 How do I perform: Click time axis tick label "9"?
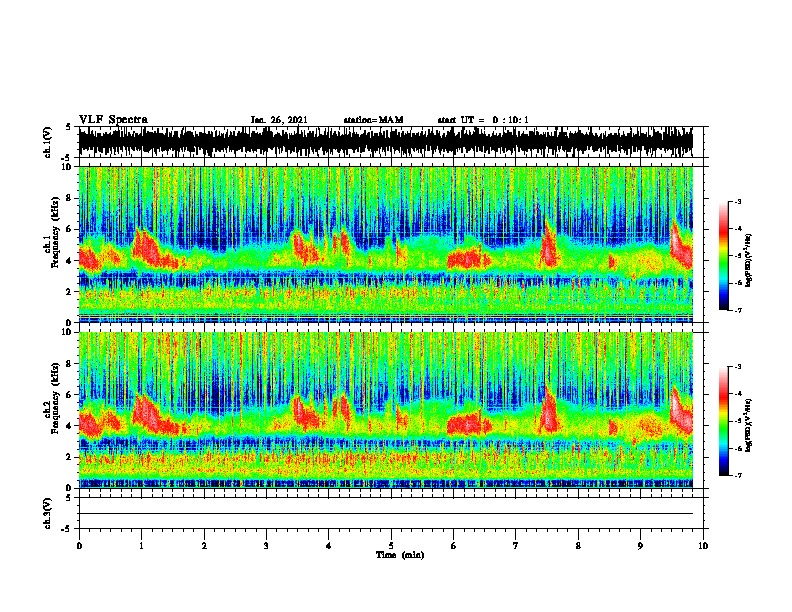640,545
